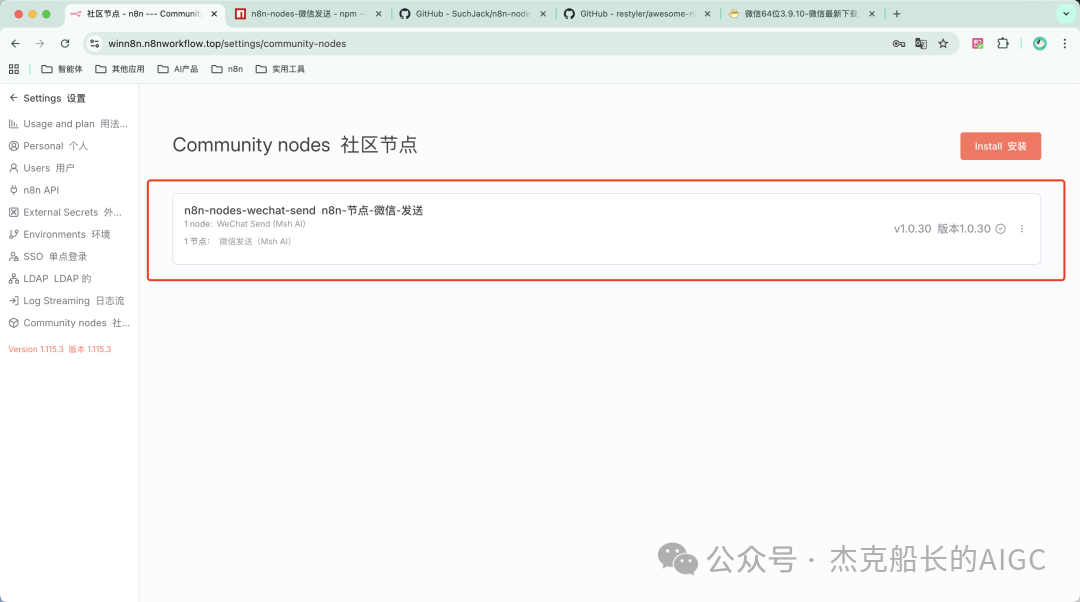1080x602 pixels.
Task: Click the v1.0.30 version text
Action: 912,229
